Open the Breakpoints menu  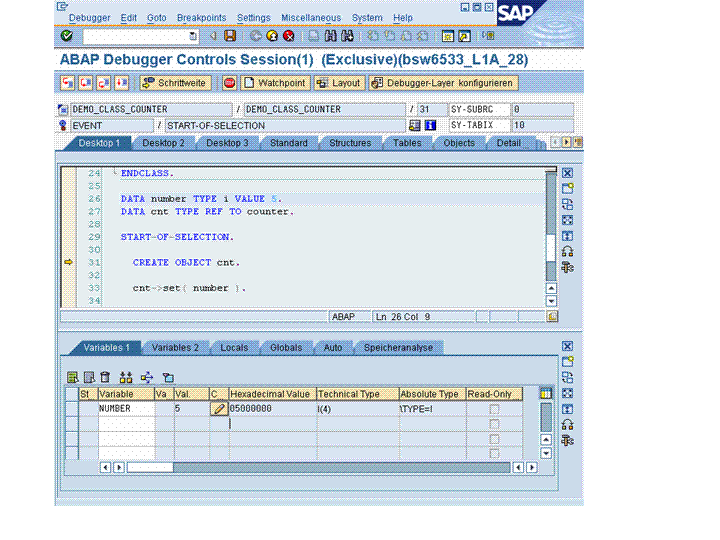pyautogui.click(x=202, y=17)
